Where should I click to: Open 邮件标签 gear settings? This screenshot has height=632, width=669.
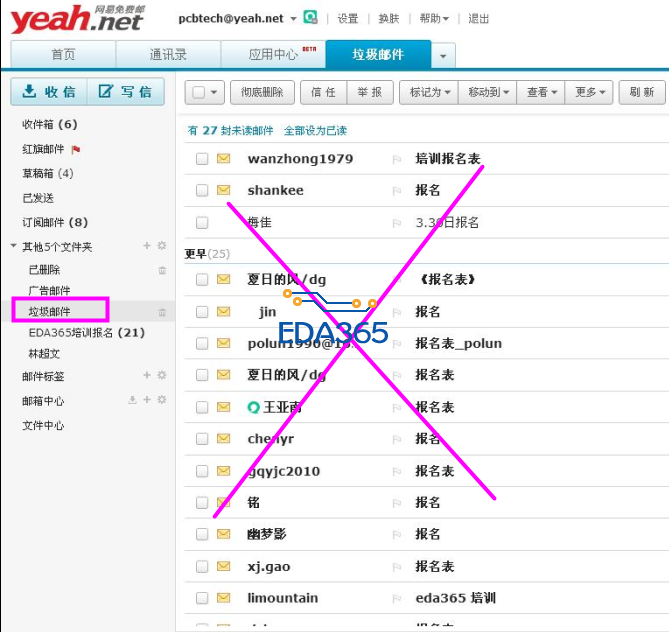(162, 375)
